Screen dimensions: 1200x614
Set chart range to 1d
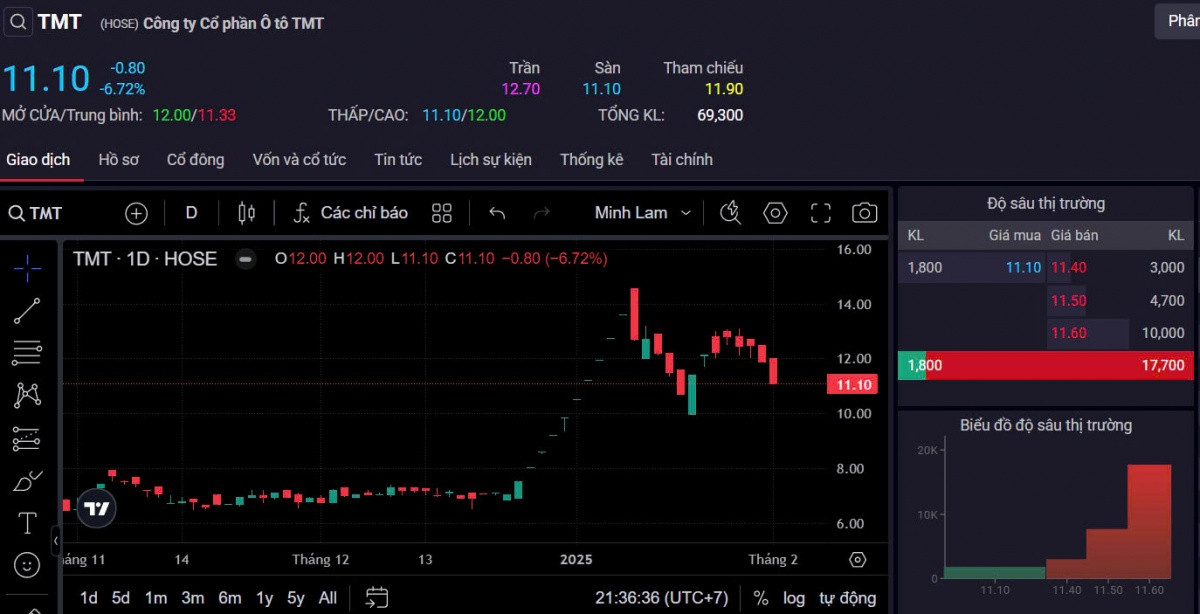tap(89, 598)
